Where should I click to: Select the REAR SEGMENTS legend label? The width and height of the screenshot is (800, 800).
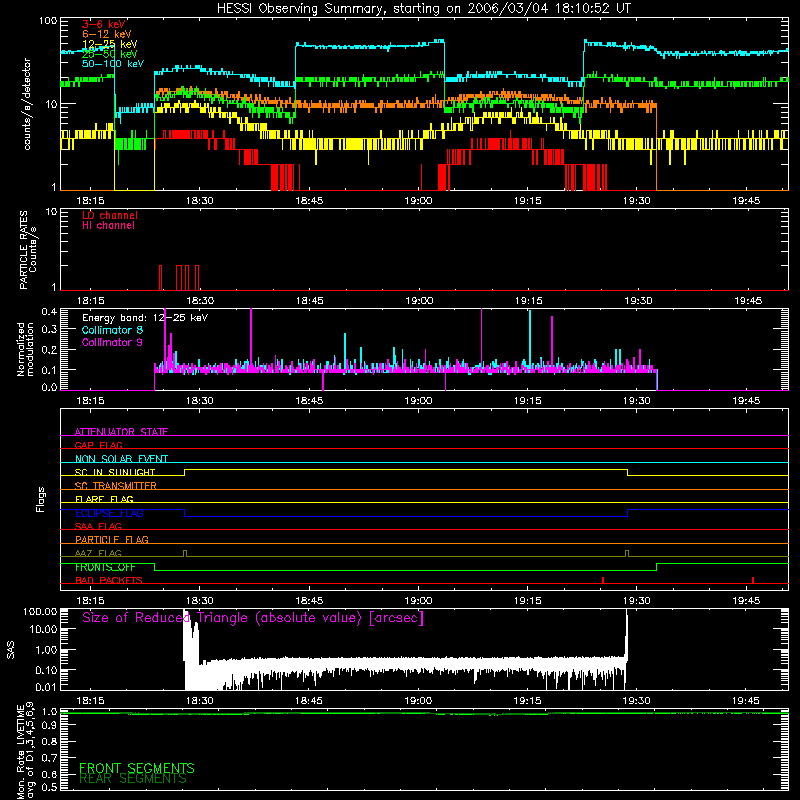point(133,779)
